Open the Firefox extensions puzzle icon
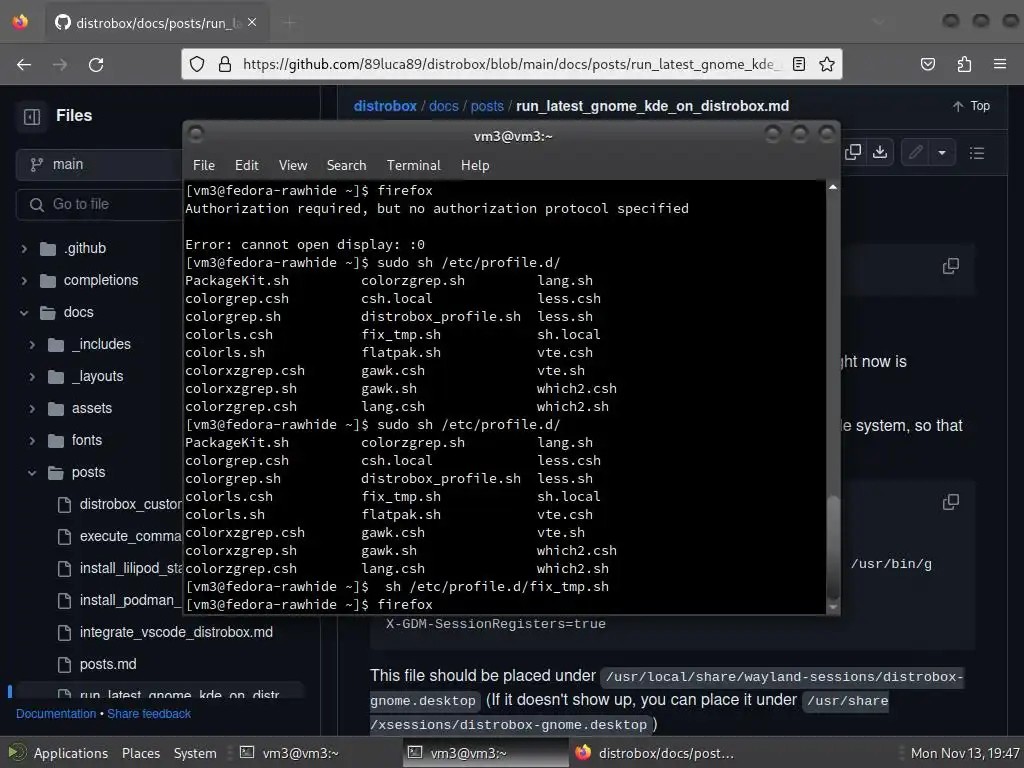 pos(964,64)
